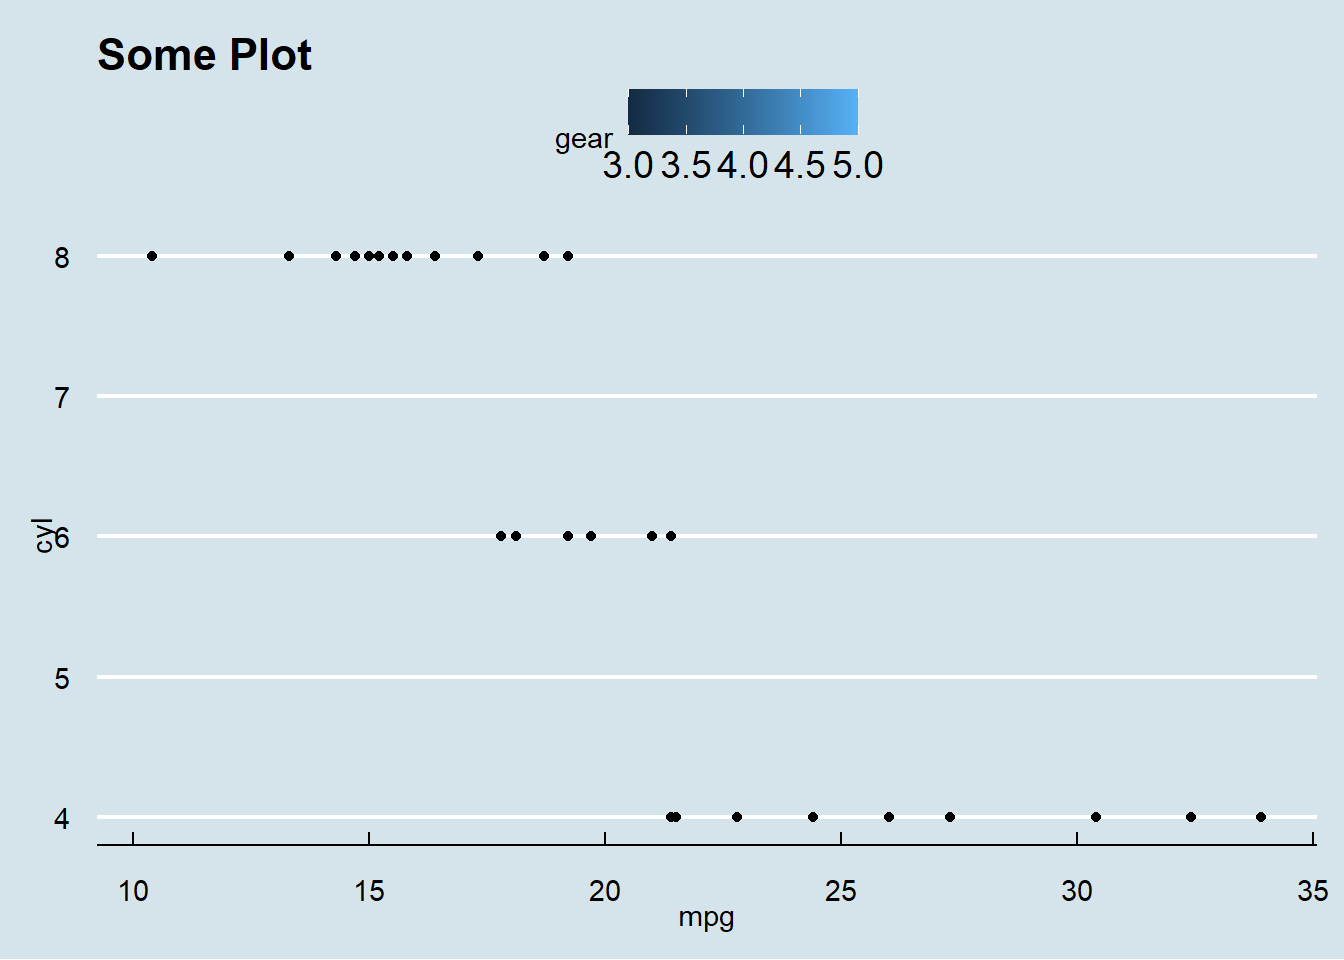1344x960 pixels.
Task: Select the rightmost data point on the cyl 4 row
Action: click(x=1261, y=817)
